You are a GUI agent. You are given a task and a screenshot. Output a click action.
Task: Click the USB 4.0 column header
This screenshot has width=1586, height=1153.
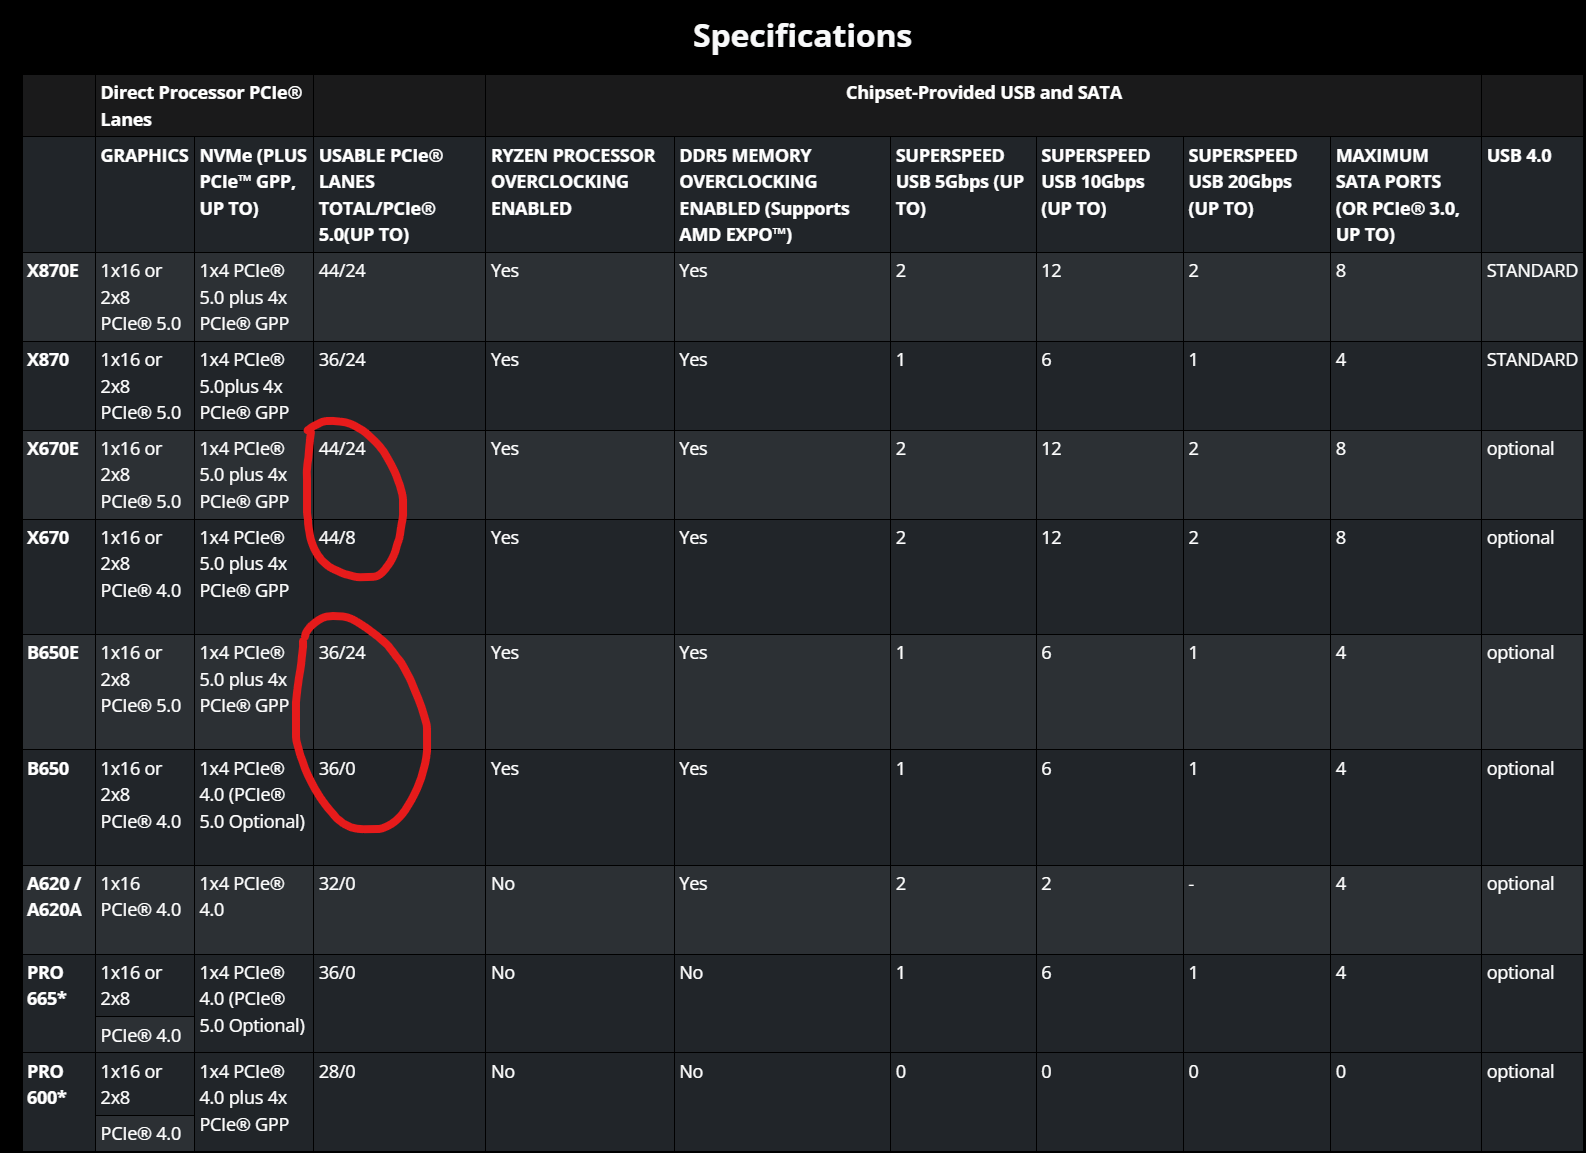point(1518,156)
